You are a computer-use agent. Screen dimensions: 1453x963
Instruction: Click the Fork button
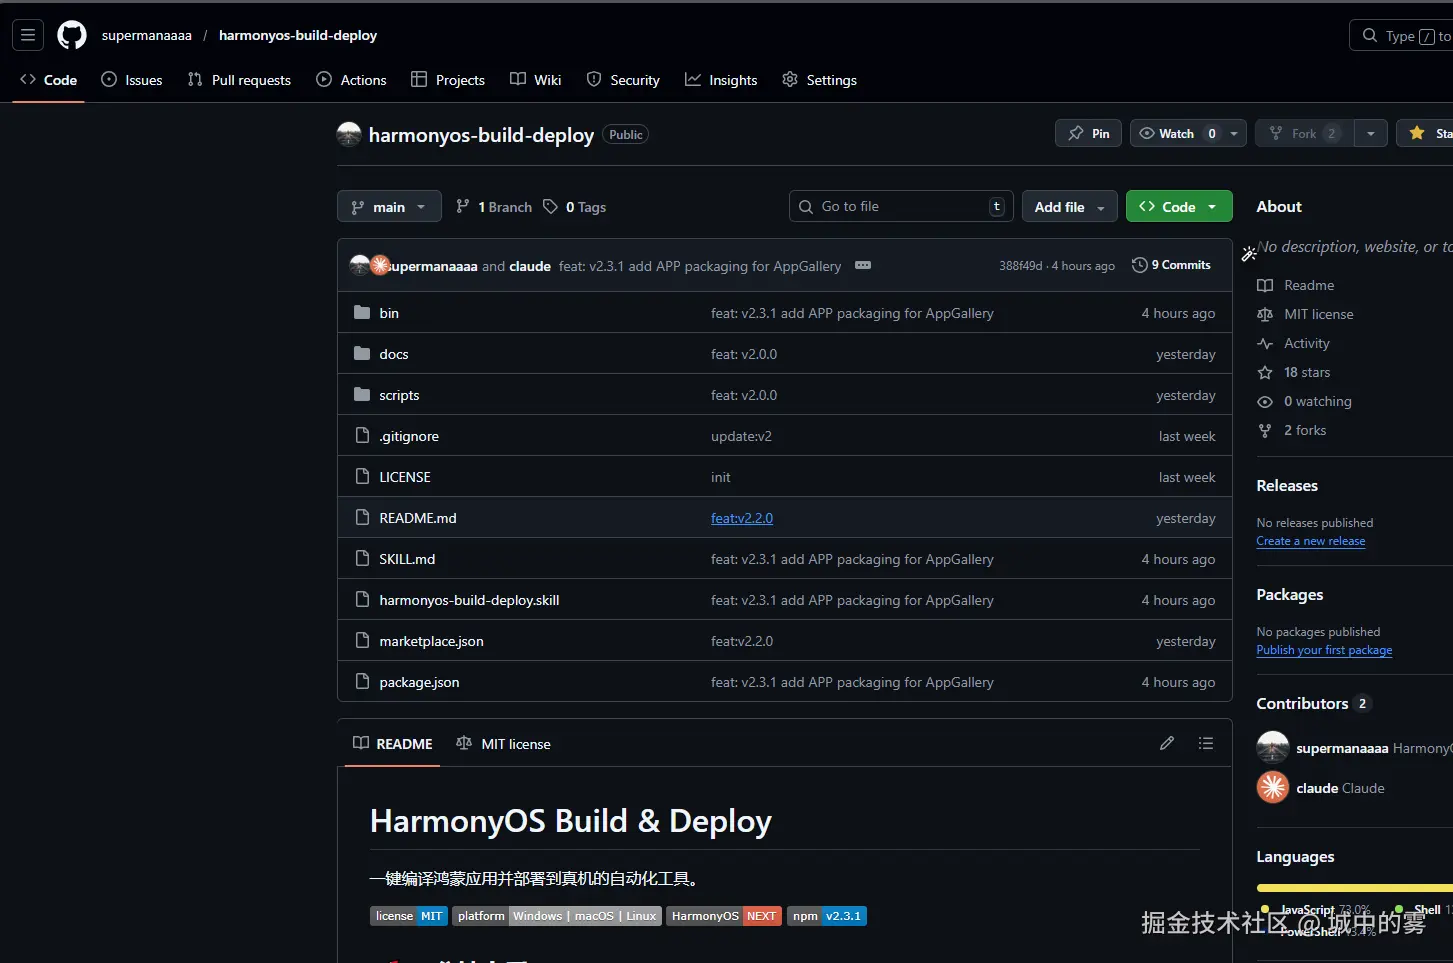[1304, 133]
